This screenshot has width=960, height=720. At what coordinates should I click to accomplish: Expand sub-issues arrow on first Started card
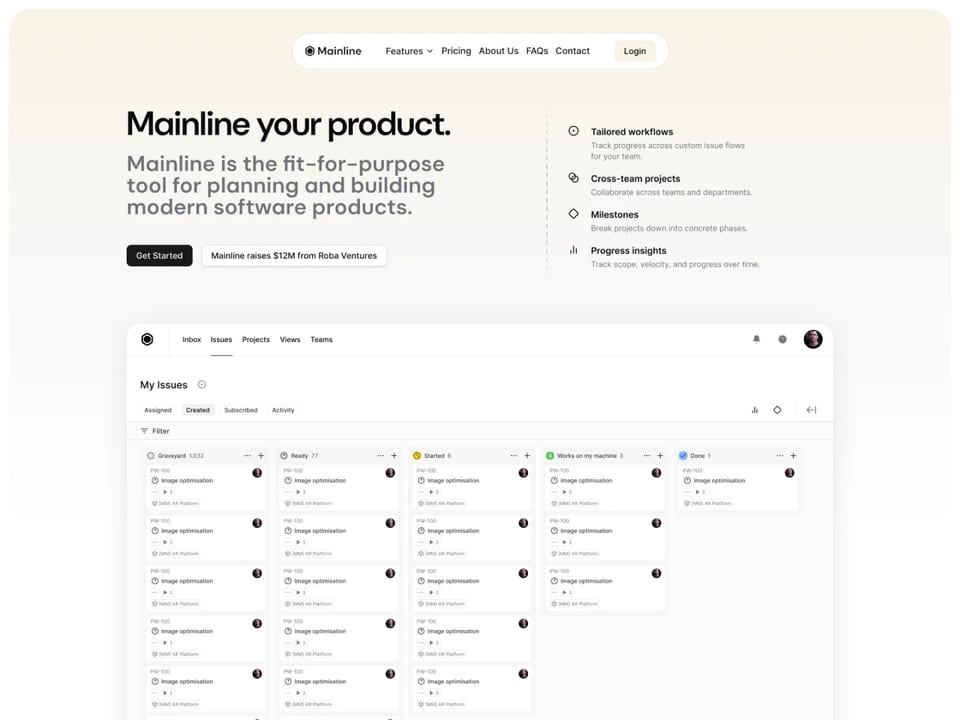(431, 492)
